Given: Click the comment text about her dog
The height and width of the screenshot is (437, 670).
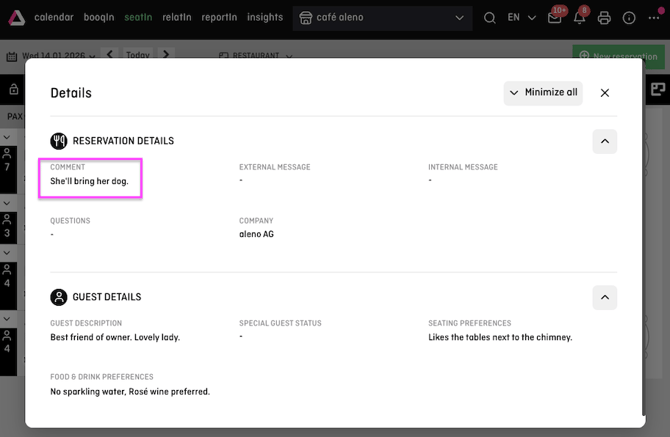Looking at the screenshot, I should click(89, 181).
